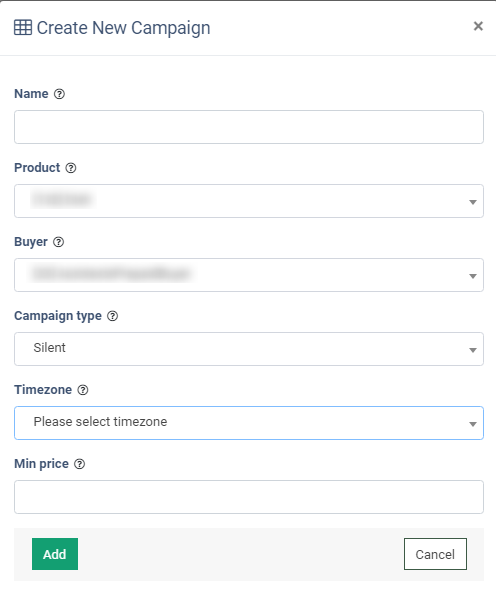Click the grid icon beside Create New Campaign
Screen dimensions: 496x591
pyautogui.click(x=23, y=28)
